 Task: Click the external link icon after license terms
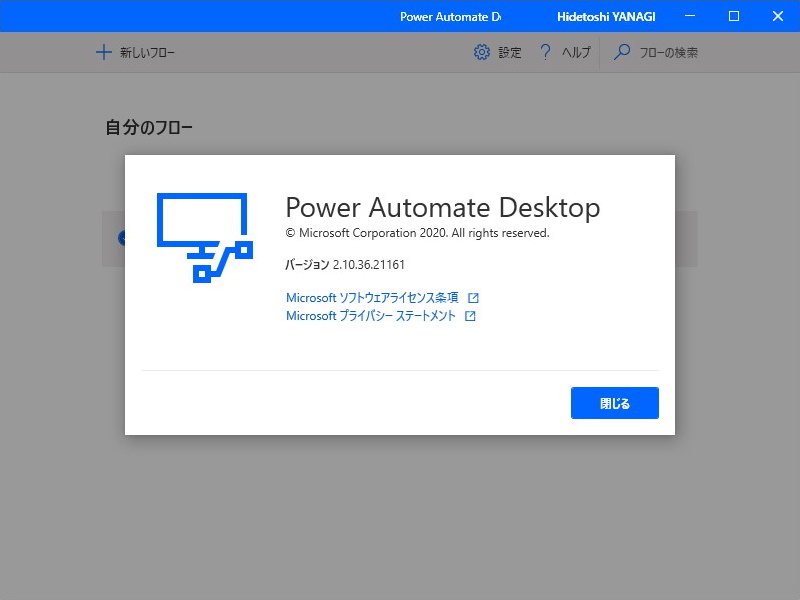[x=472, y=297]
